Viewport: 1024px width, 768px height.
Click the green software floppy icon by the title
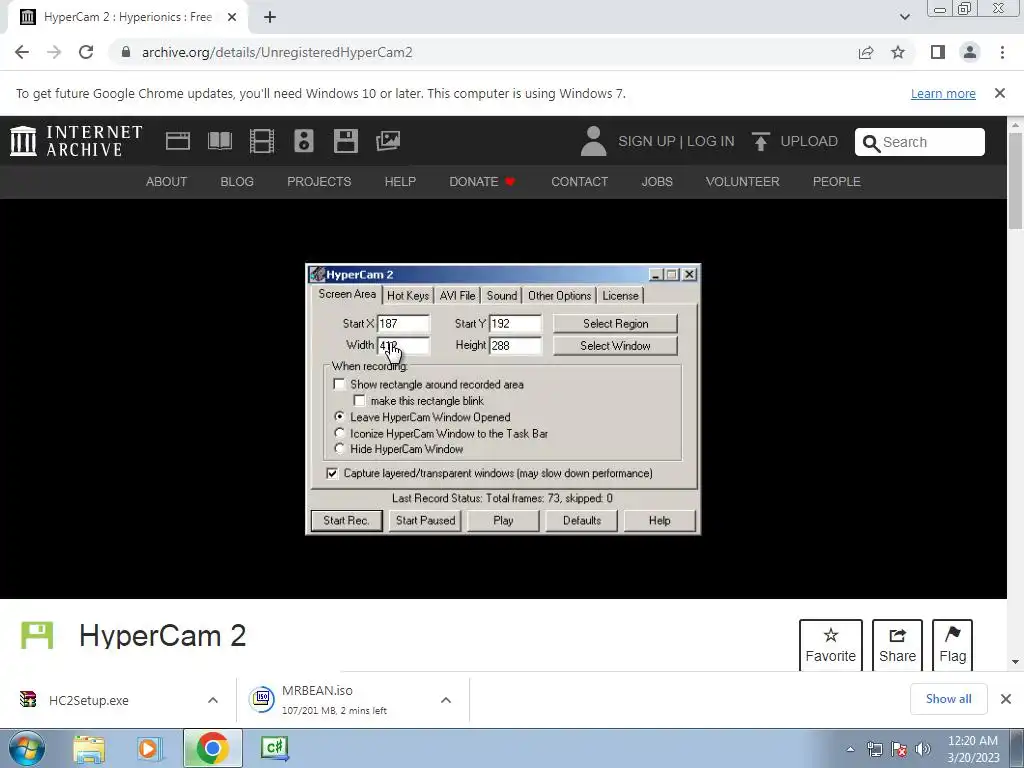[x=37, y=635]
